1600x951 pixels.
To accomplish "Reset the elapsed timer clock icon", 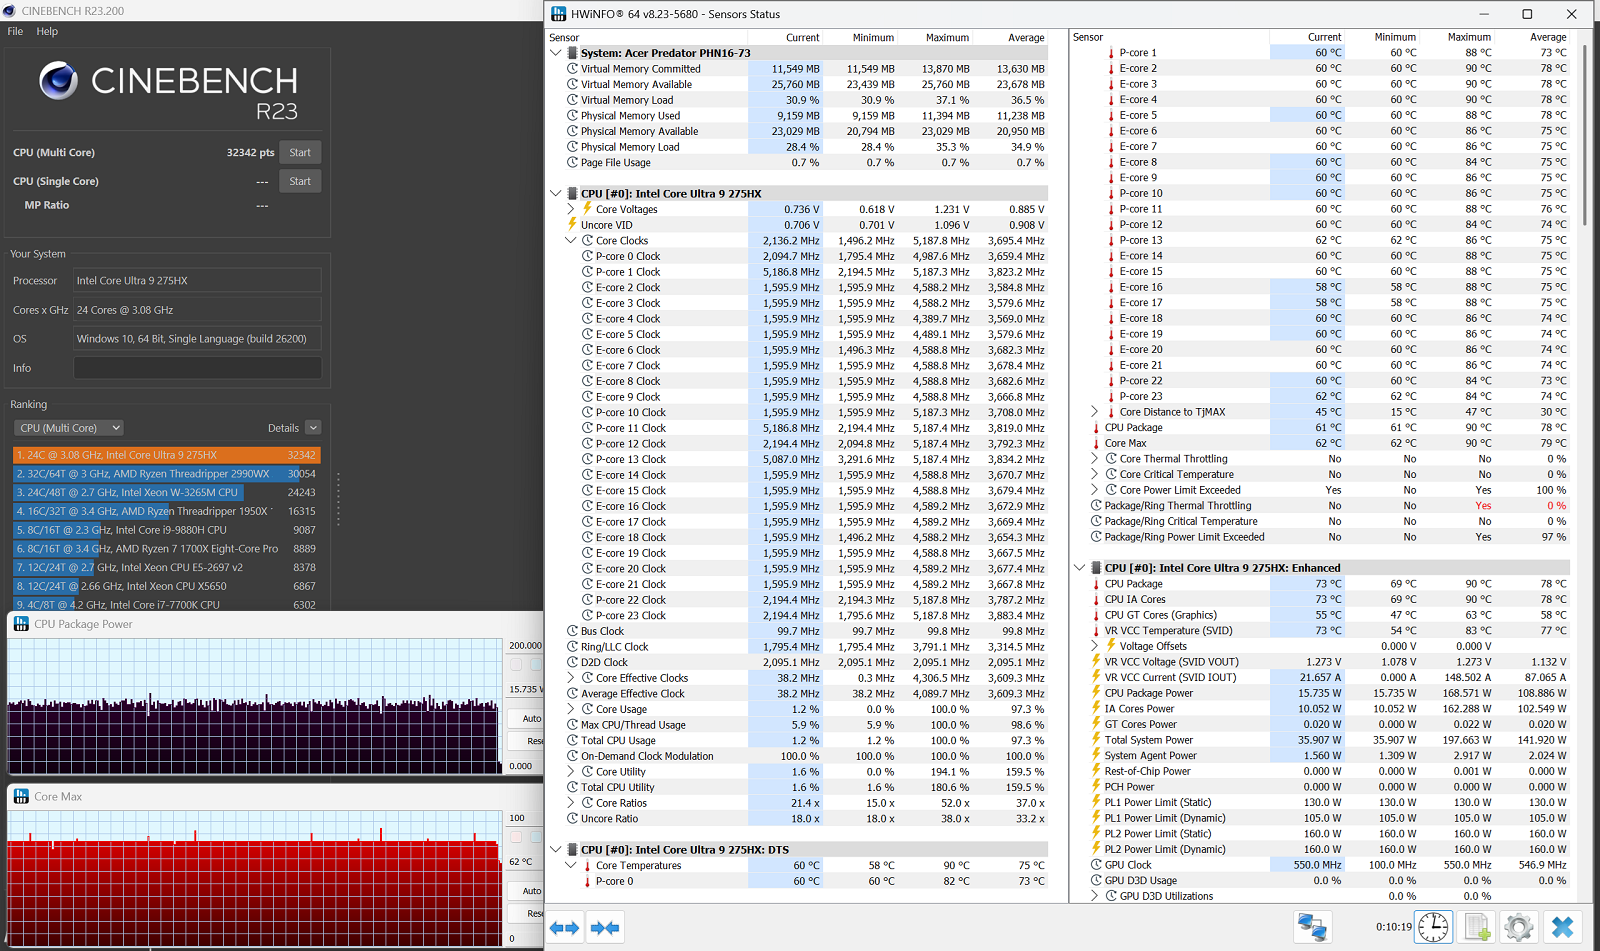I will tap(1433, 927).
